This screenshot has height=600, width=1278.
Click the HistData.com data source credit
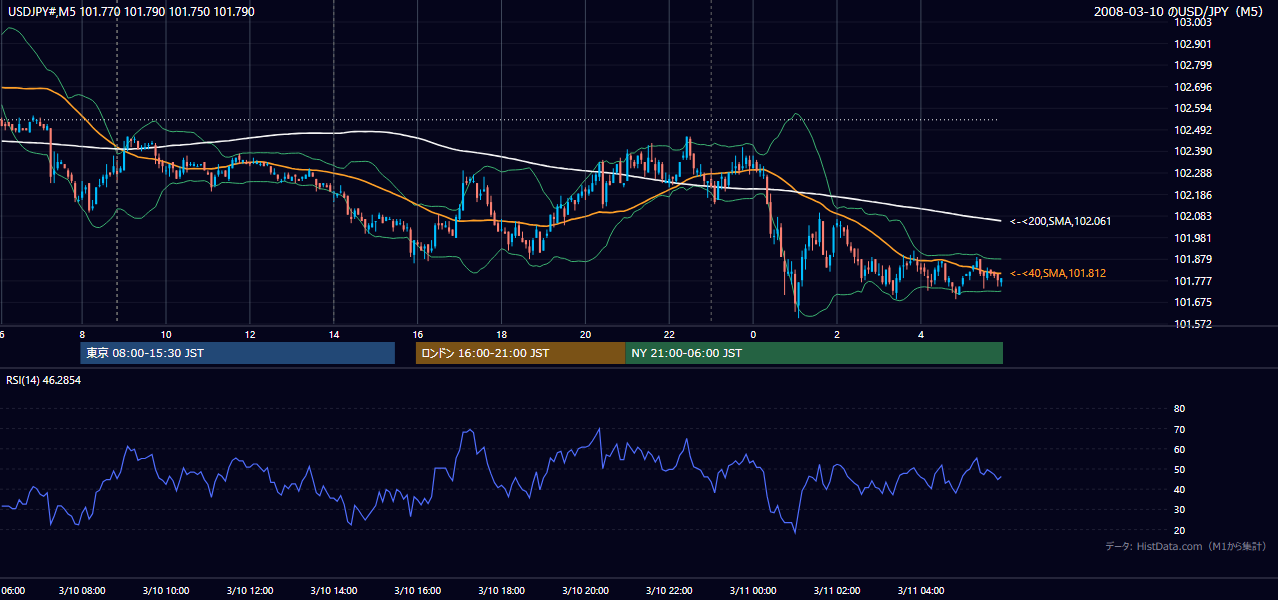1185,546
